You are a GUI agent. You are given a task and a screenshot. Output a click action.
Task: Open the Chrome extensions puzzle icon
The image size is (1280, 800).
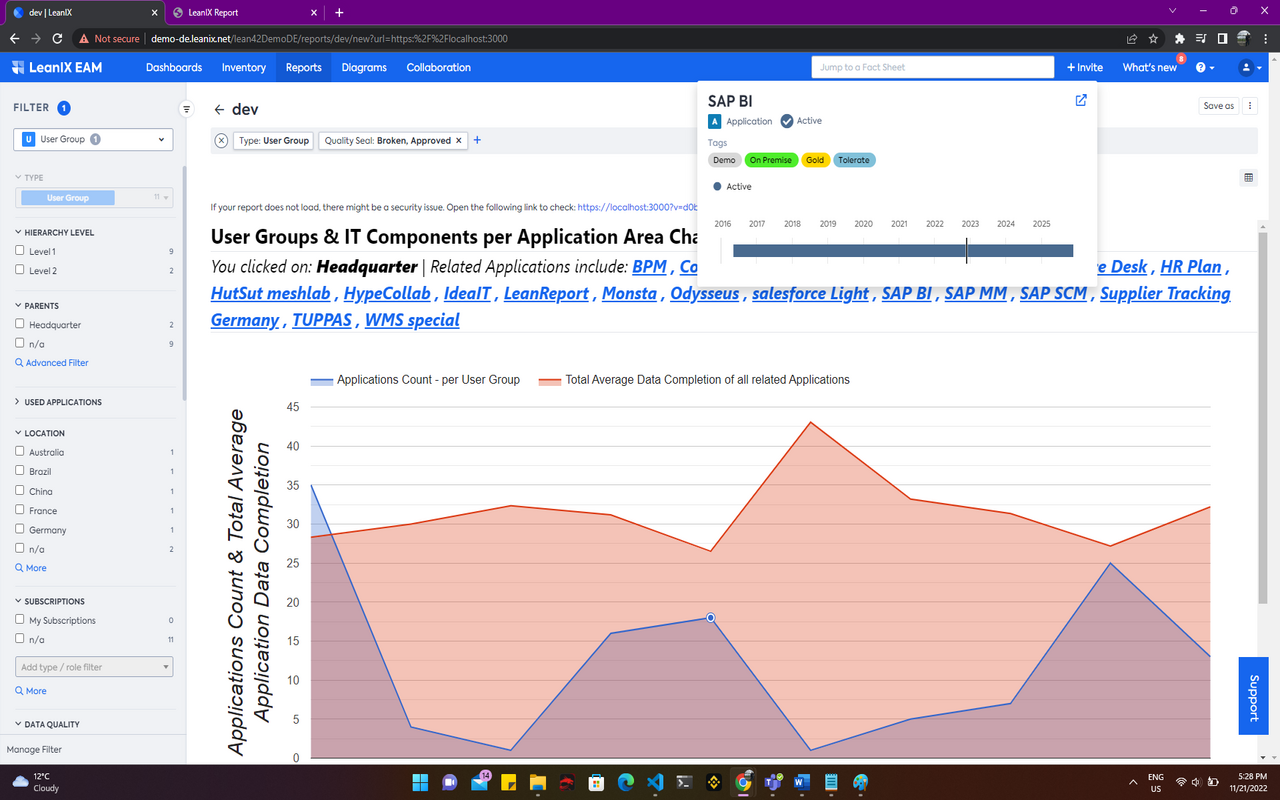(x=1180, y=39)
